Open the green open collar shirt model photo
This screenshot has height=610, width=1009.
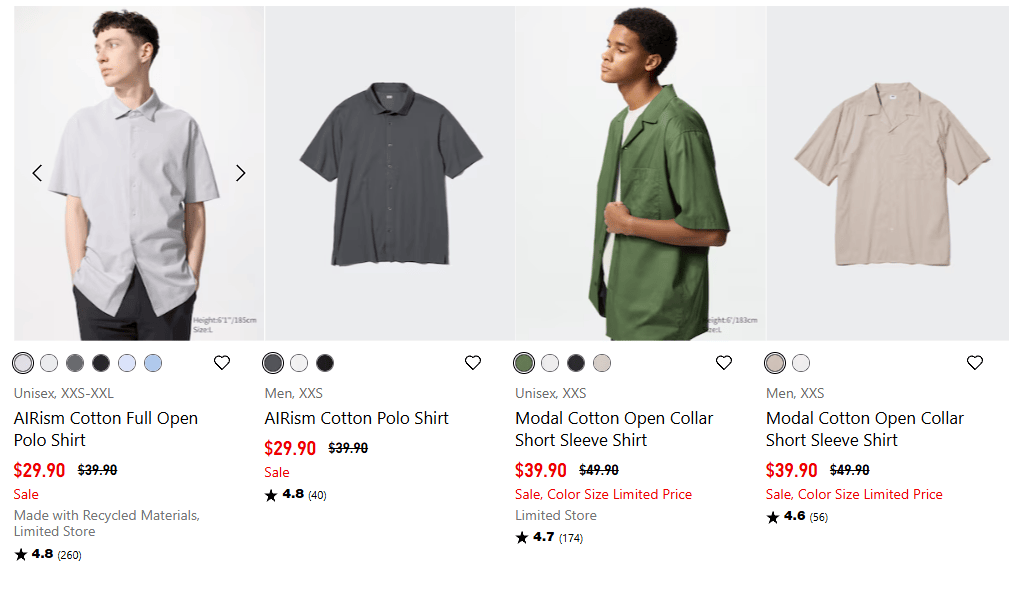(x=641, y=175)
